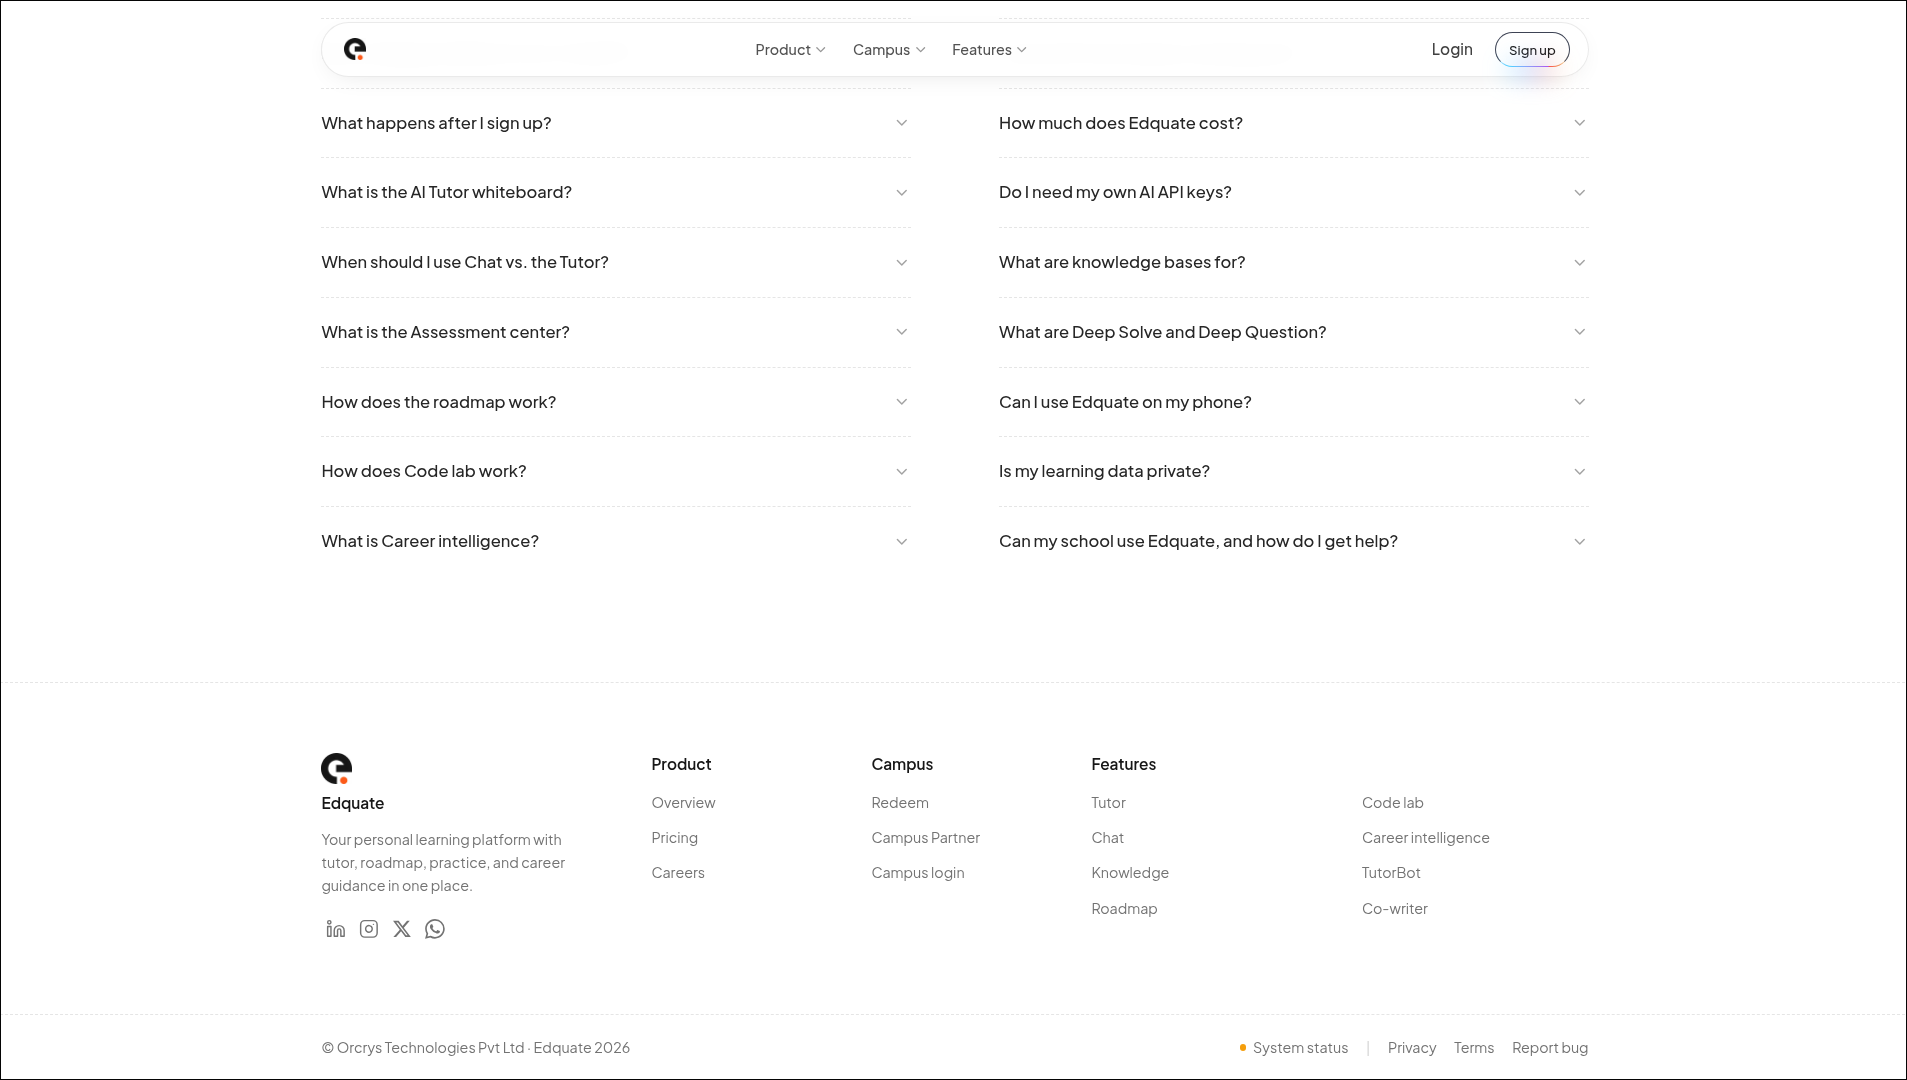Open the Instagram social icon
Image resolution: width=1907 pixels, height=1080 pixels.
369,929
